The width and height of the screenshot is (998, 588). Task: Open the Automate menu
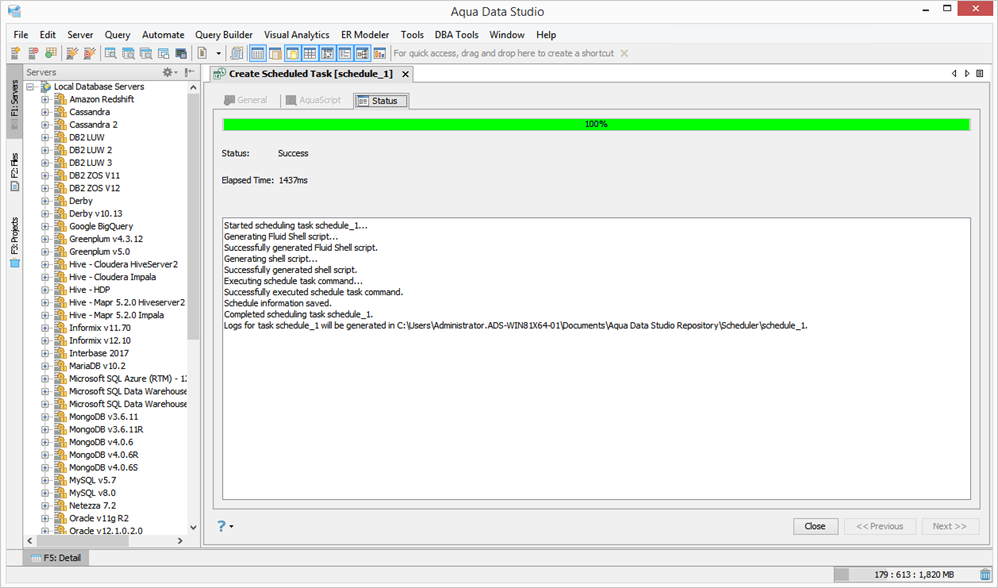pos(163,35)
